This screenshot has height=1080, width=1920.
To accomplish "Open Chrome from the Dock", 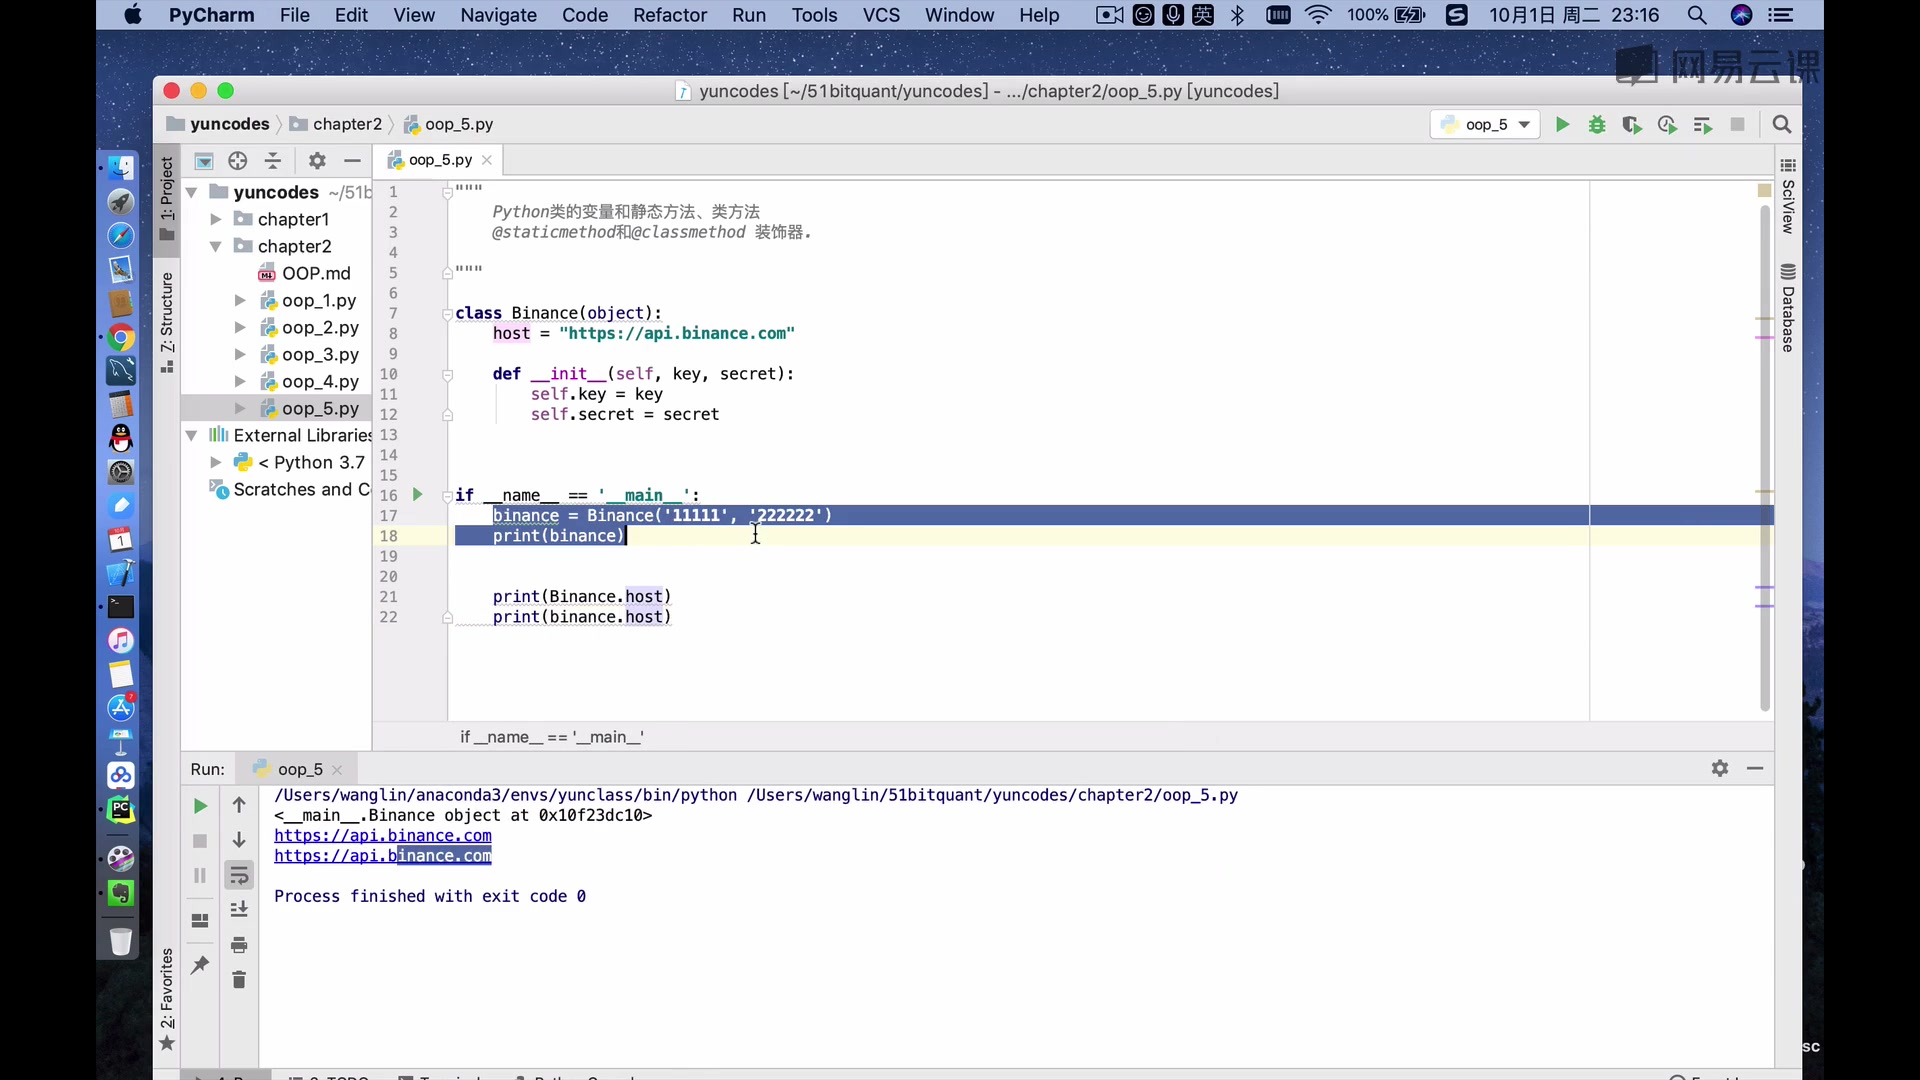I will click(121, 337).
